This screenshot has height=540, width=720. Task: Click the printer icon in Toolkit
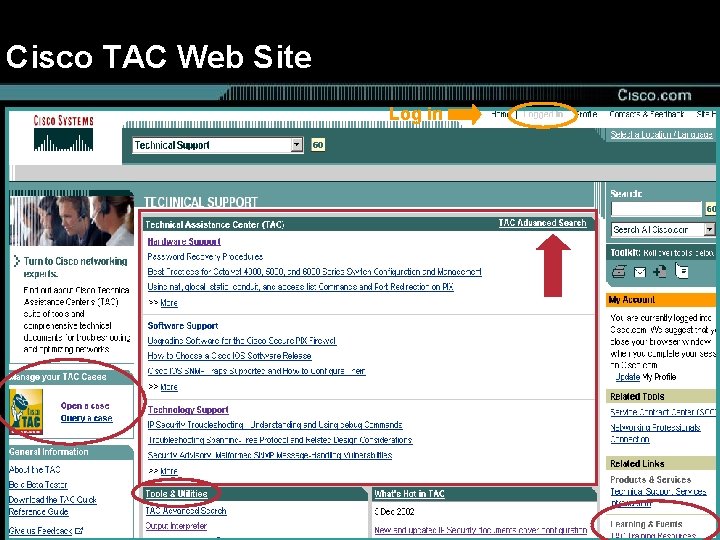619,272
